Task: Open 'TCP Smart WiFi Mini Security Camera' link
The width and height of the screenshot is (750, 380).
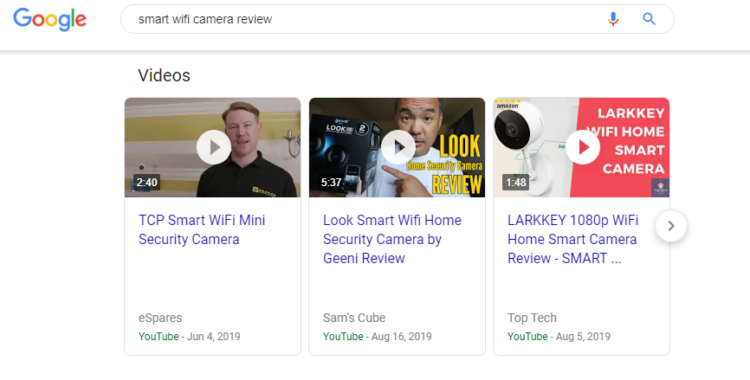Action: click(202, 230)
